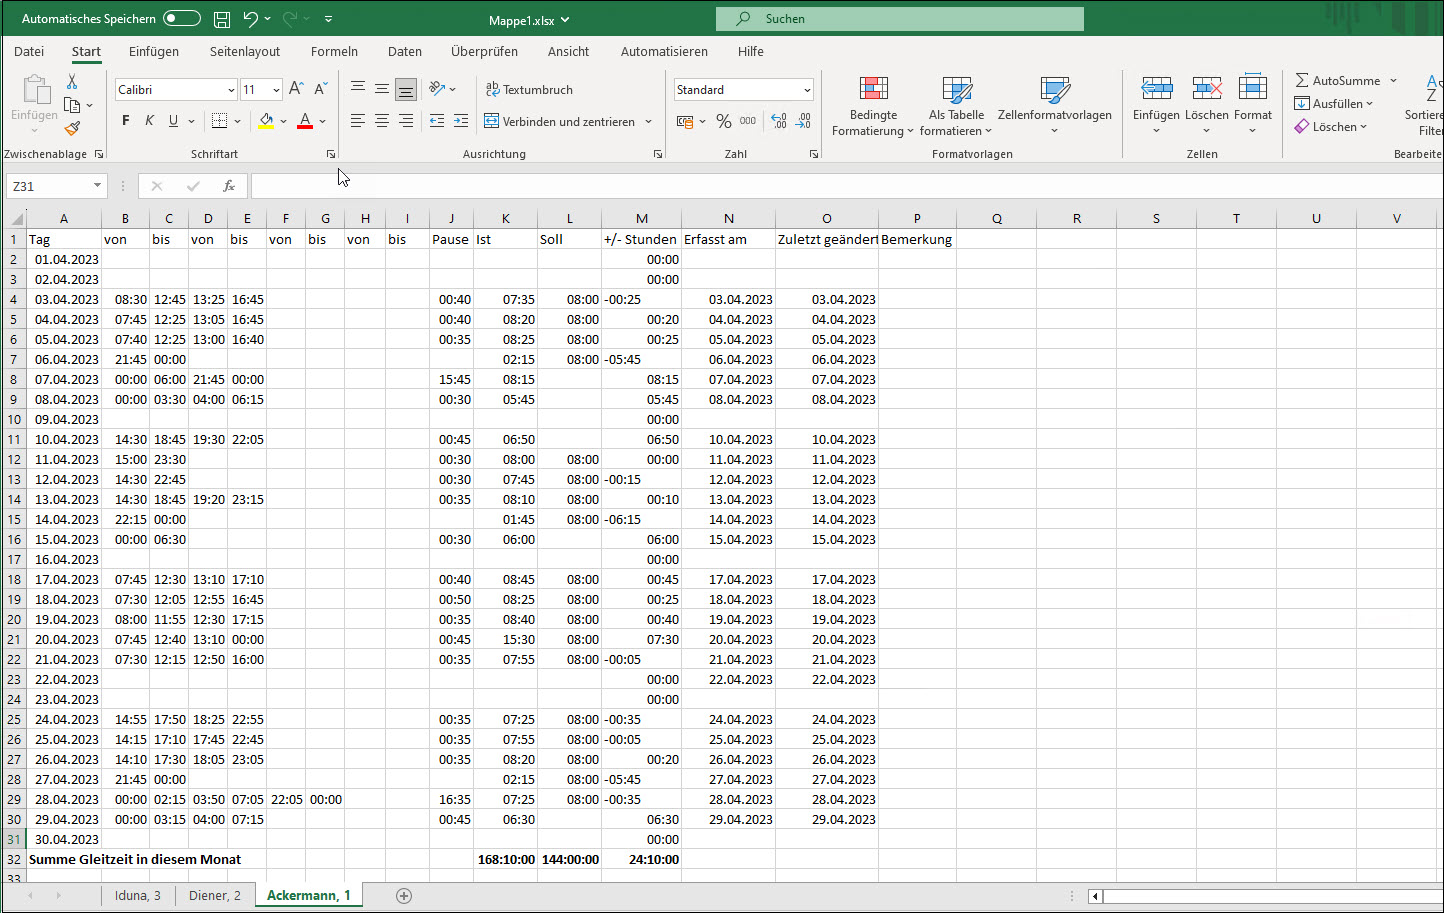Click the Cut scissors icon
The image size is (1444, 913).
(x=72, y=82)
